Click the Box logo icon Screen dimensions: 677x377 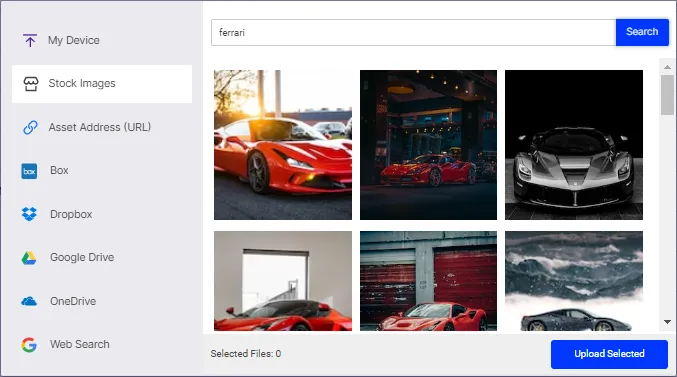[x=29, y=171]
